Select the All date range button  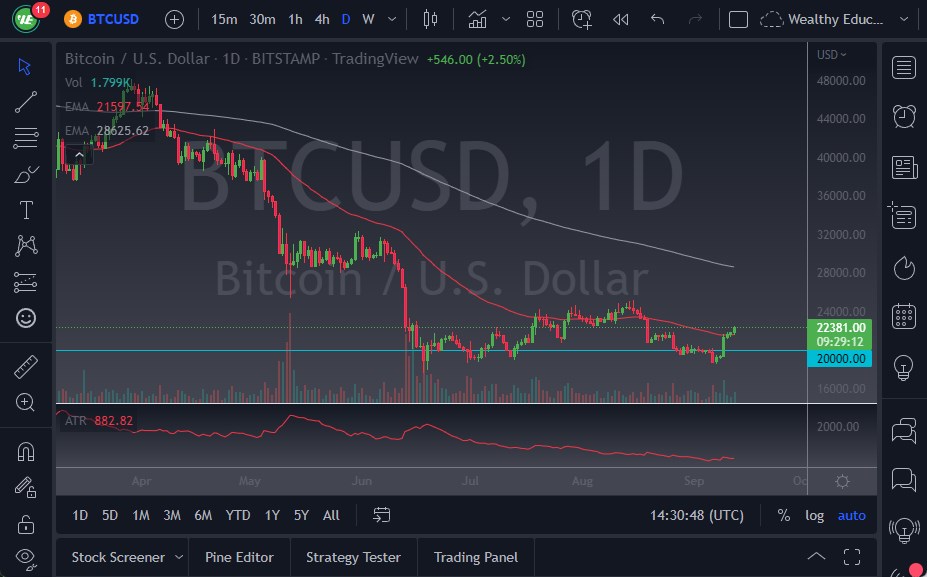331,515
